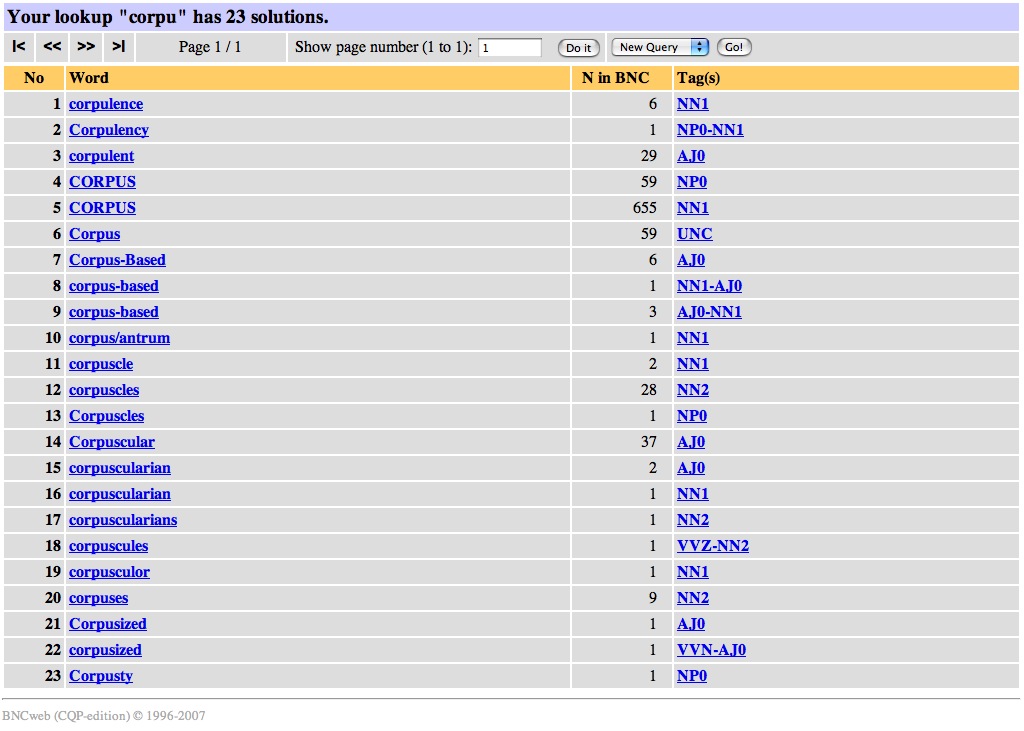The width and height of the screenshot is (1024, 731).
Task: Click the NP0-NN1 tag link
Action: pos(710,130)
